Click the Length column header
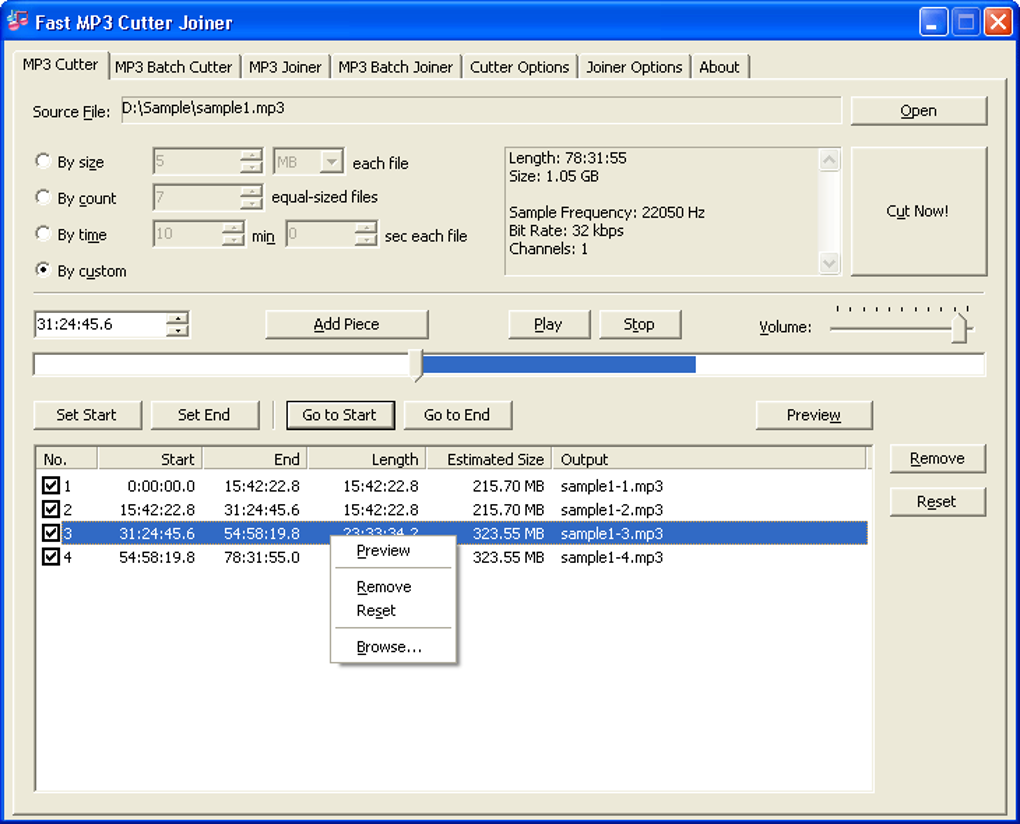 click(x=368, y=459)
